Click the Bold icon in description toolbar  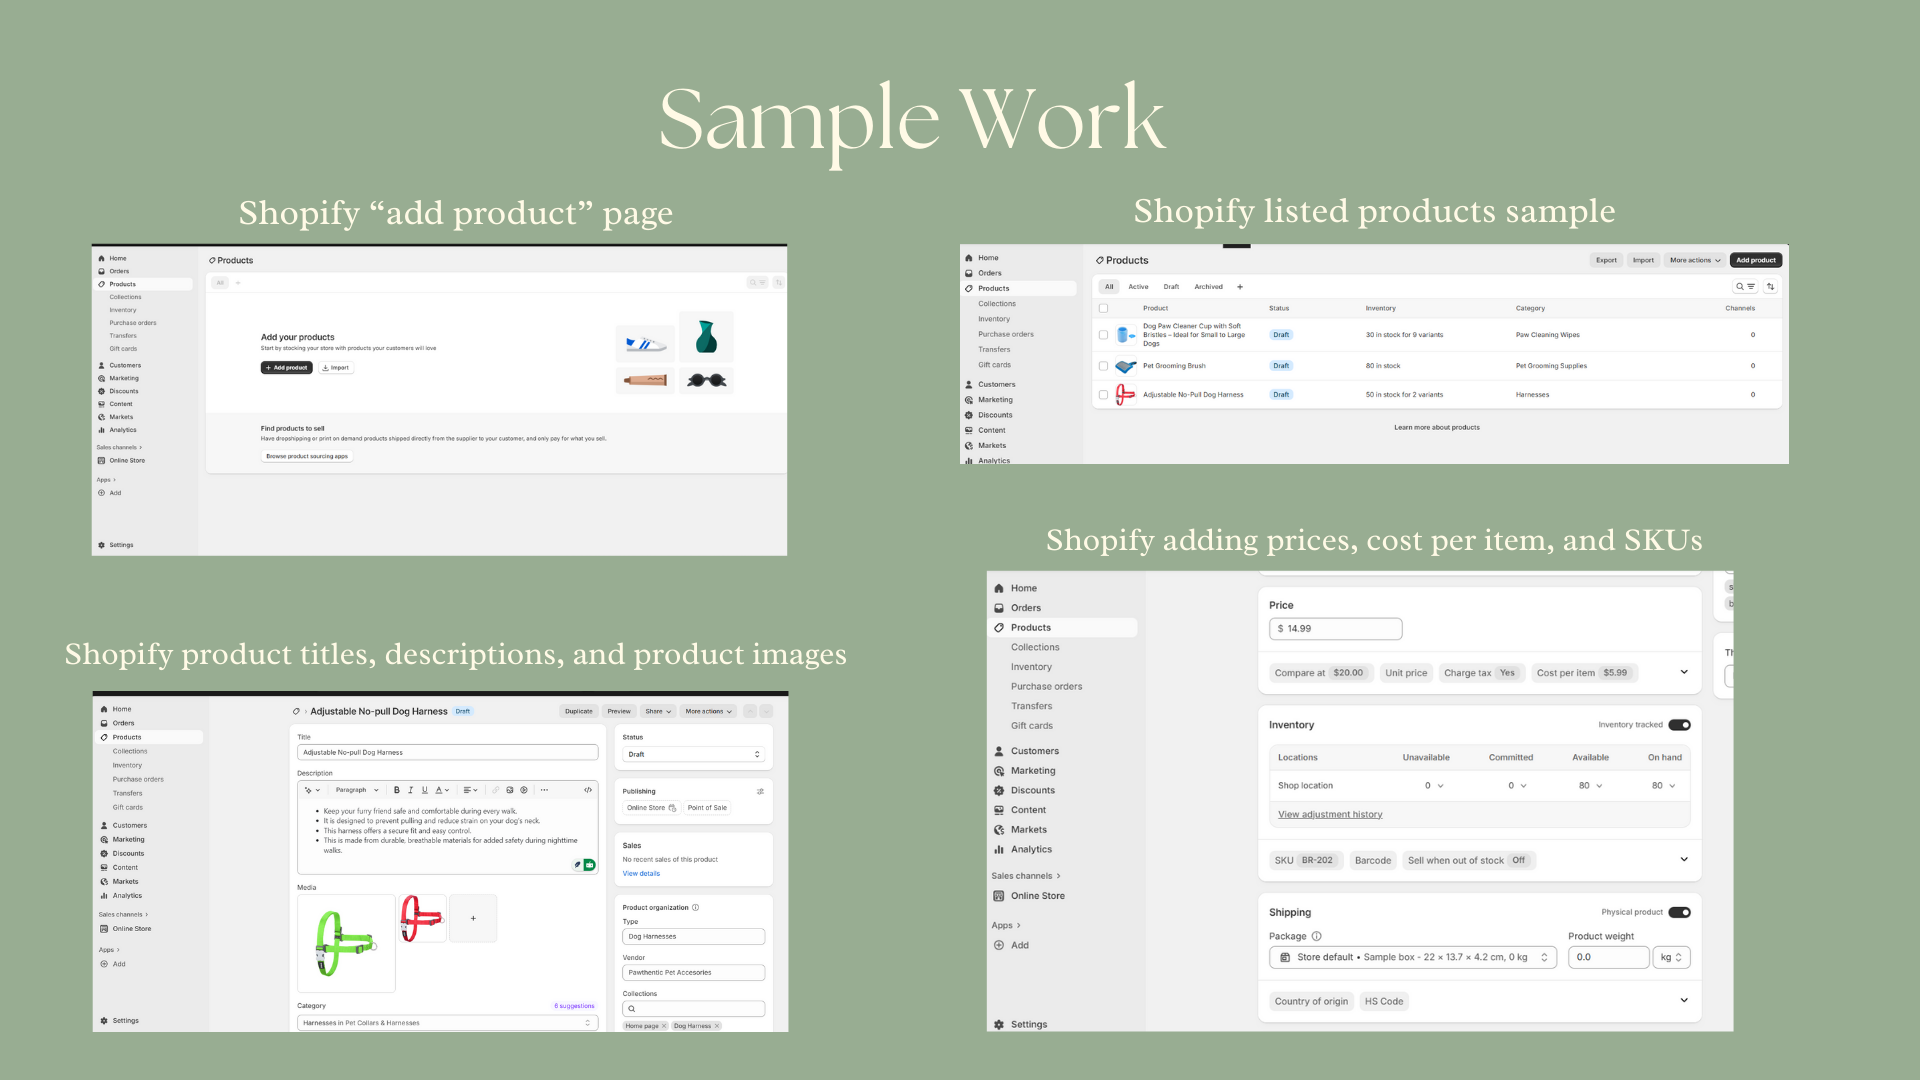coord(397,790)
